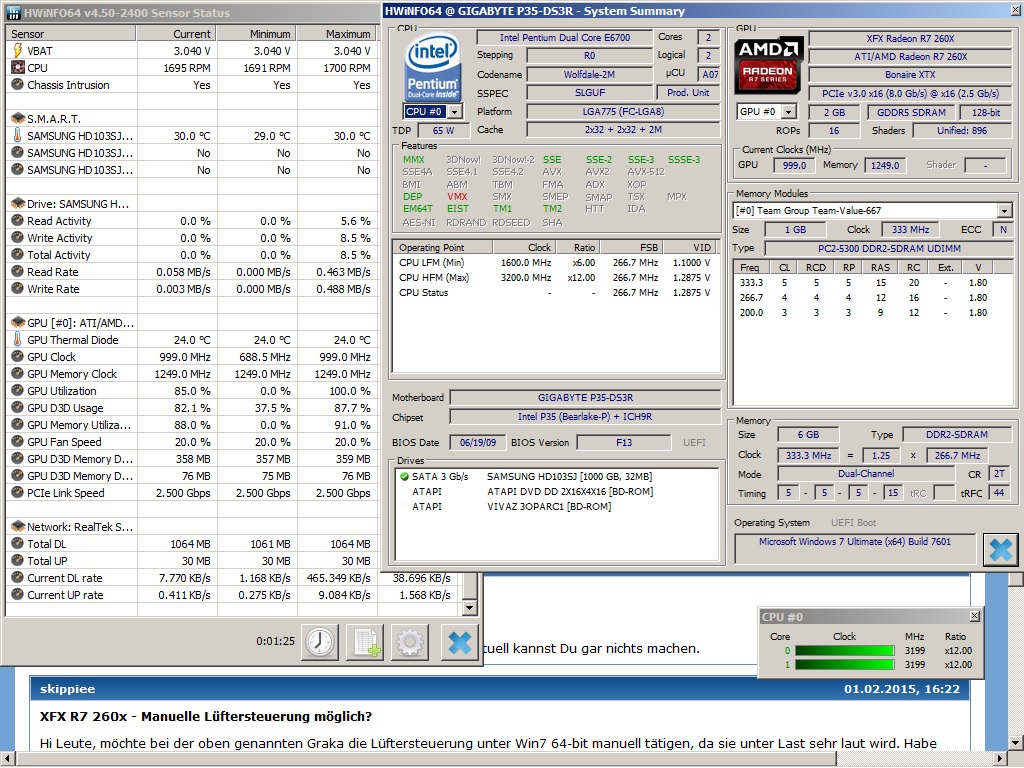The width and height of the screenshot is (1024, 768).
Task: Click Core 1 green clock bar
Action: 844,664
